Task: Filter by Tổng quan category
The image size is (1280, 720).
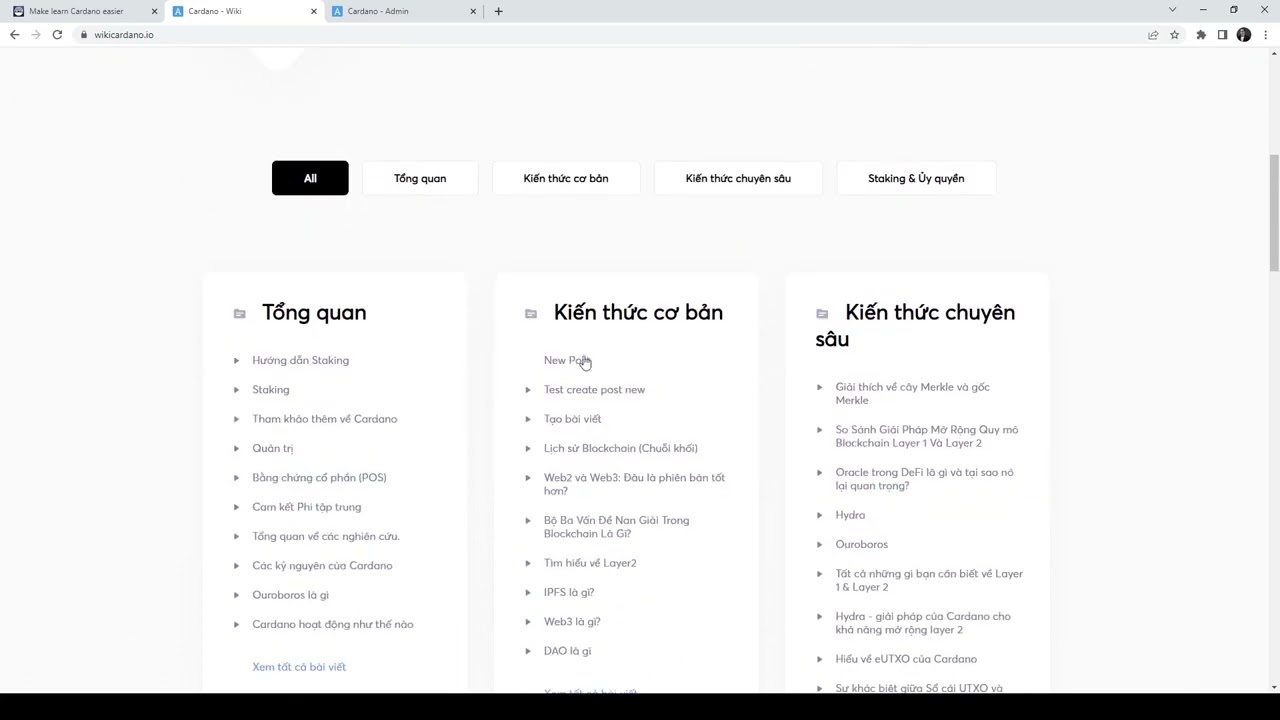Action: pos(420,178)
